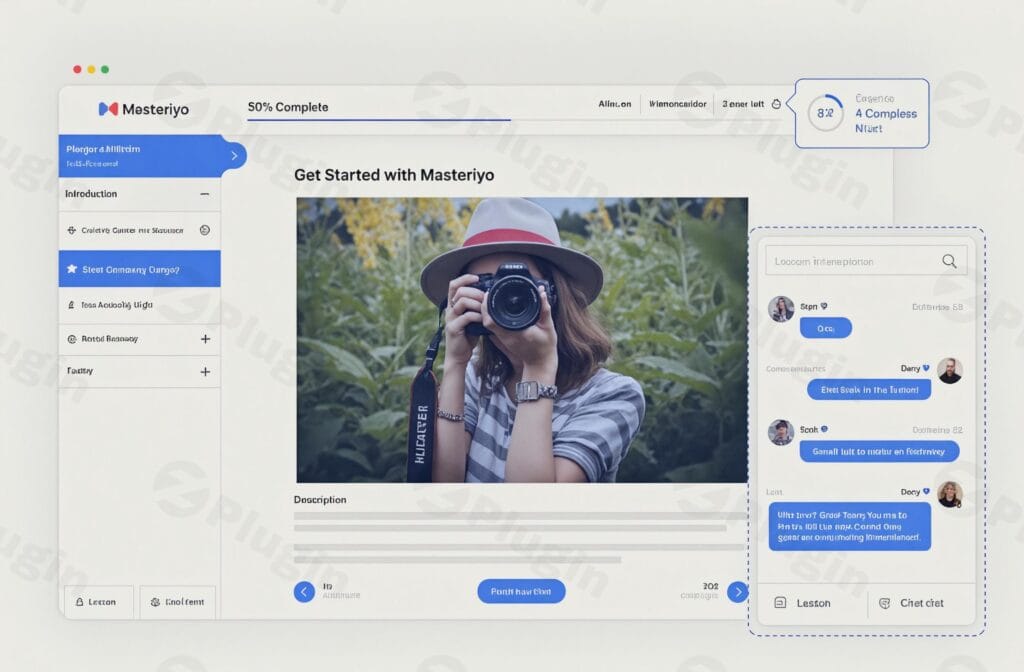1024x672 pixels.
Task: Click the document icon on right panel's Lesson tab
Action: 783,603
